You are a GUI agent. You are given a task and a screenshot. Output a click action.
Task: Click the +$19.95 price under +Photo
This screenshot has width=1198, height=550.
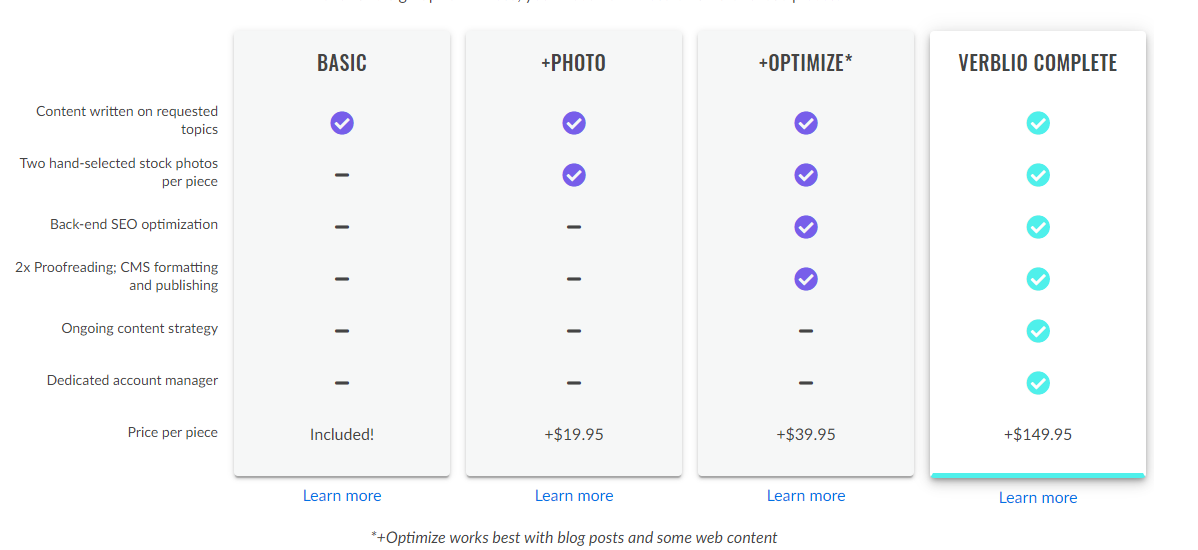coord(574,435)
